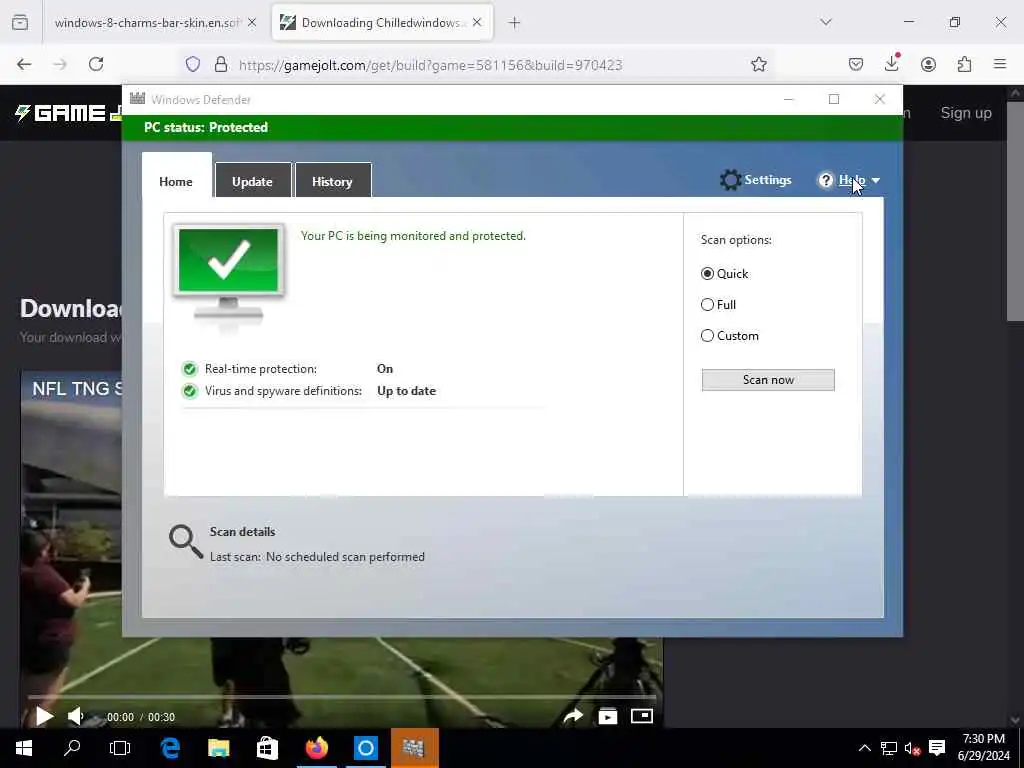
Task: Click Windows Defender taskbar button
Action: tap(414, 748)
